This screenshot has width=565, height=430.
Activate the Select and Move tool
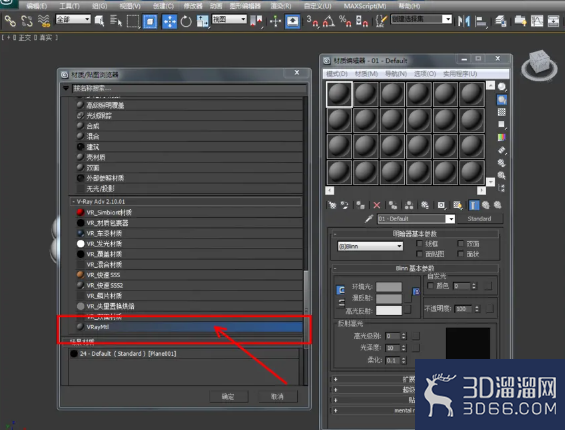(169, 21)
